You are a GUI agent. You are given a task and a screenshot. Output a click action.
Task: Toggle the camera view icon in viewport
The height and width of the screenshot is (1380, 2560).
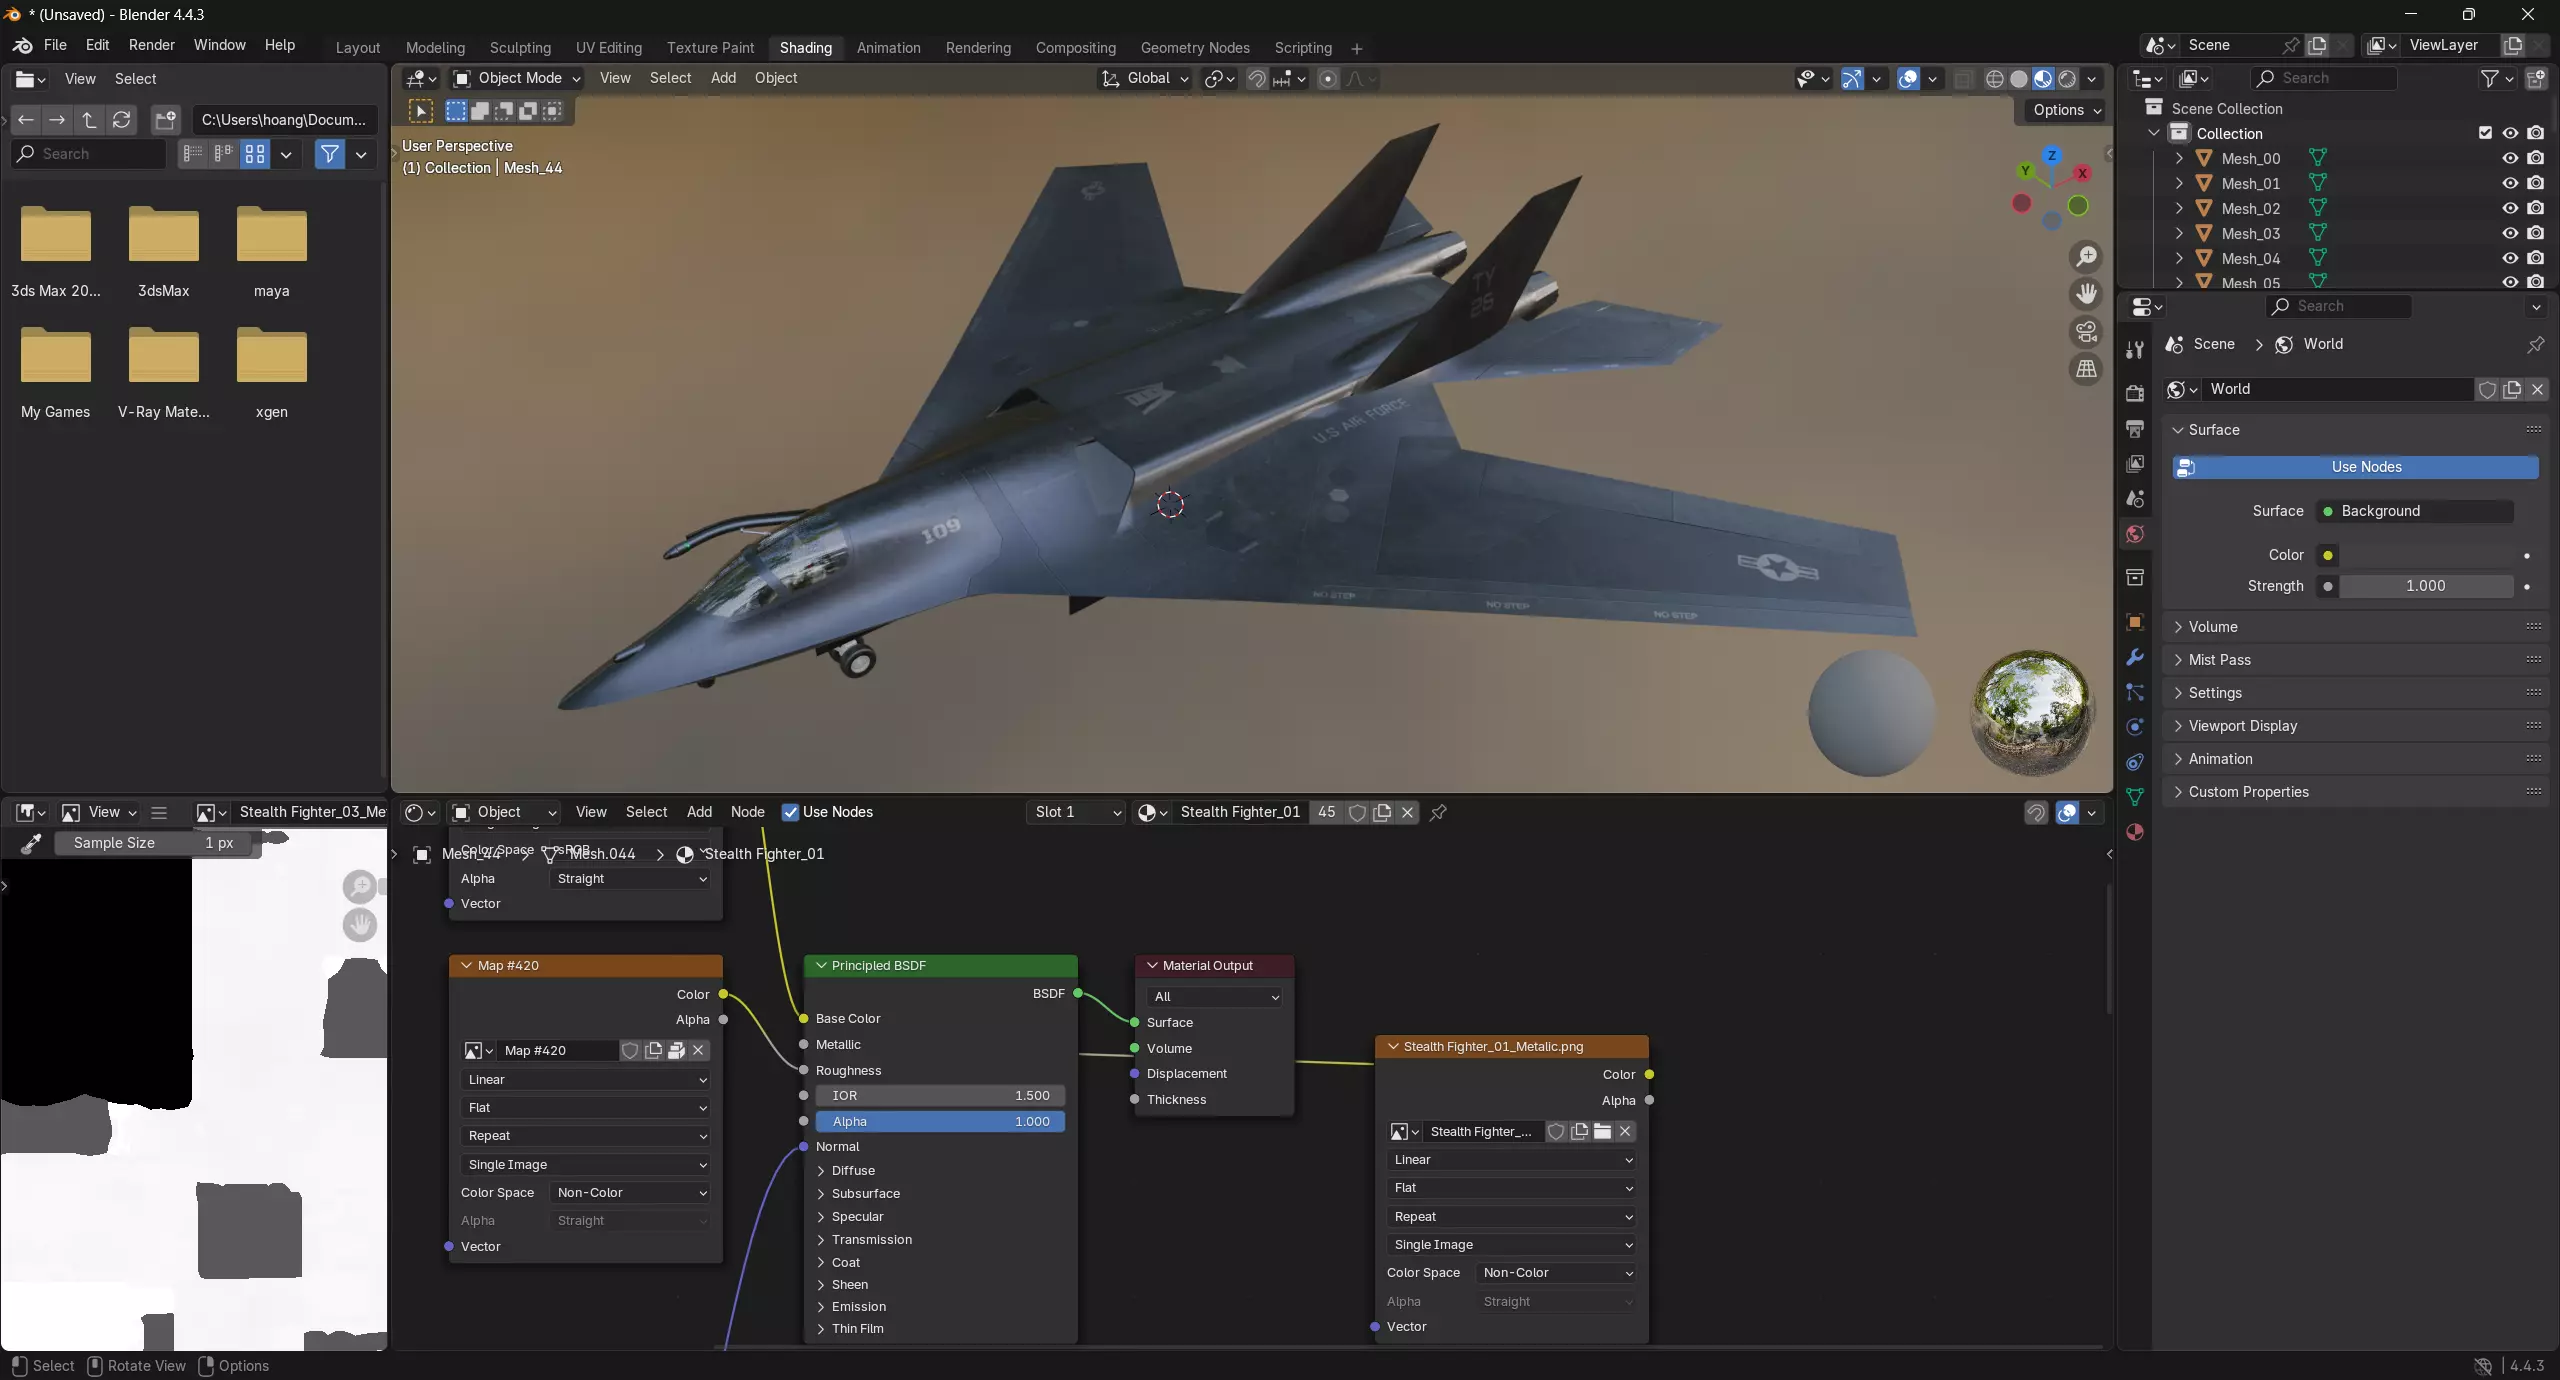tap(2086, 332)
